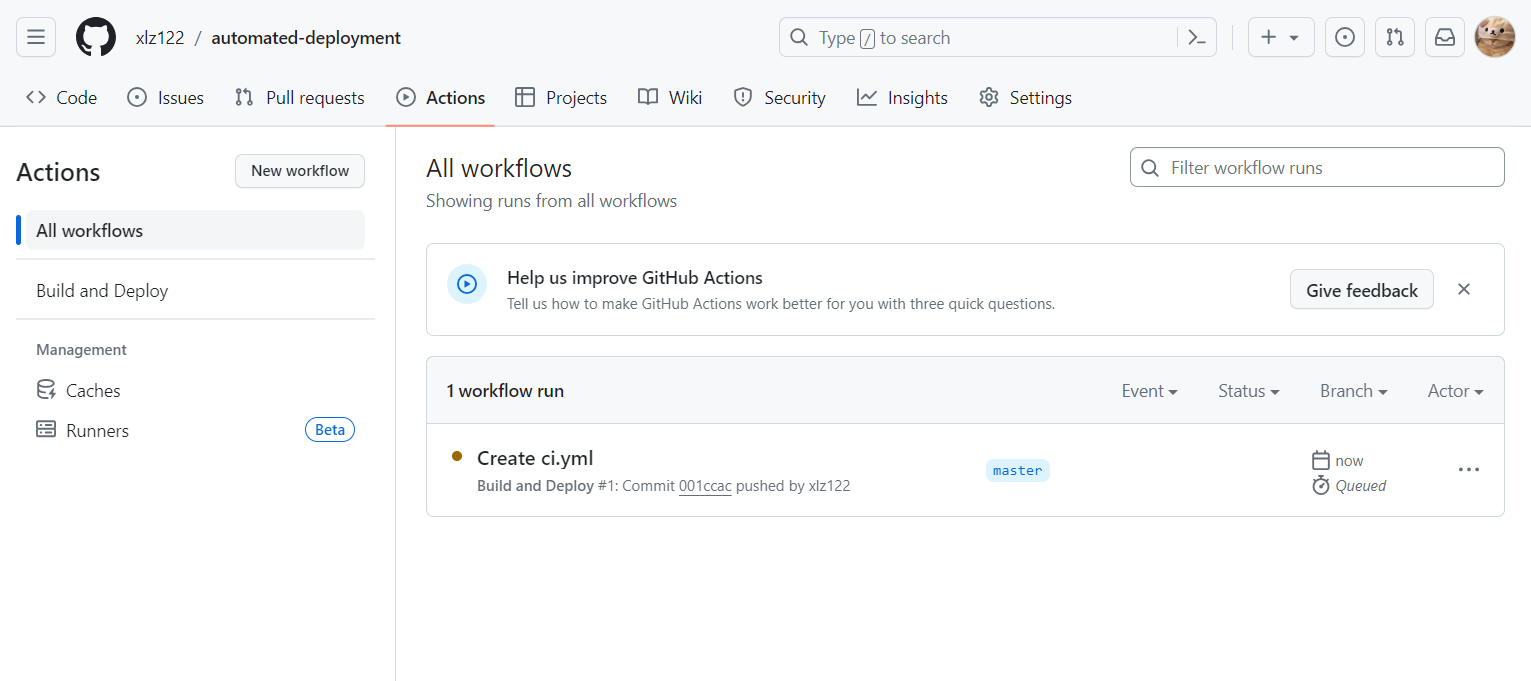Open the issues icon in header

tap(1345, 37)
